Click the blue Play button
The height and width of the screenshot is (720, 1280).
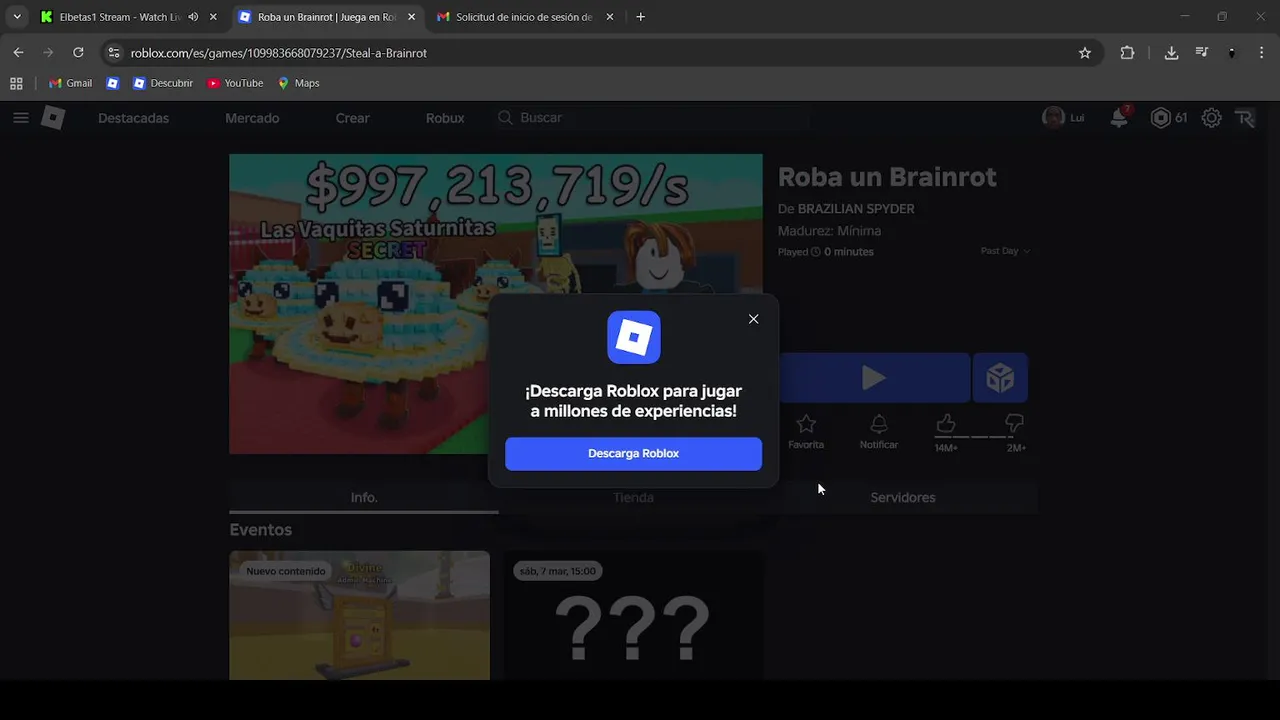(x=874, y=378)
